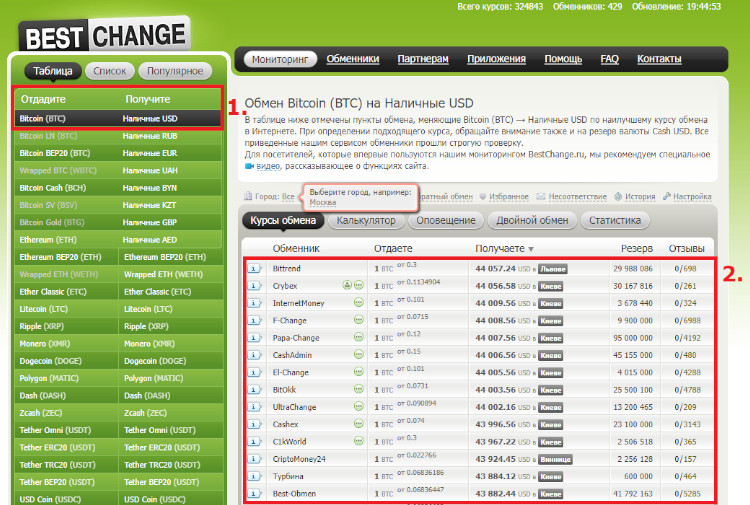Open city selector 'Все'
Screen dimensions: 750x505
(x=288, y=197)
